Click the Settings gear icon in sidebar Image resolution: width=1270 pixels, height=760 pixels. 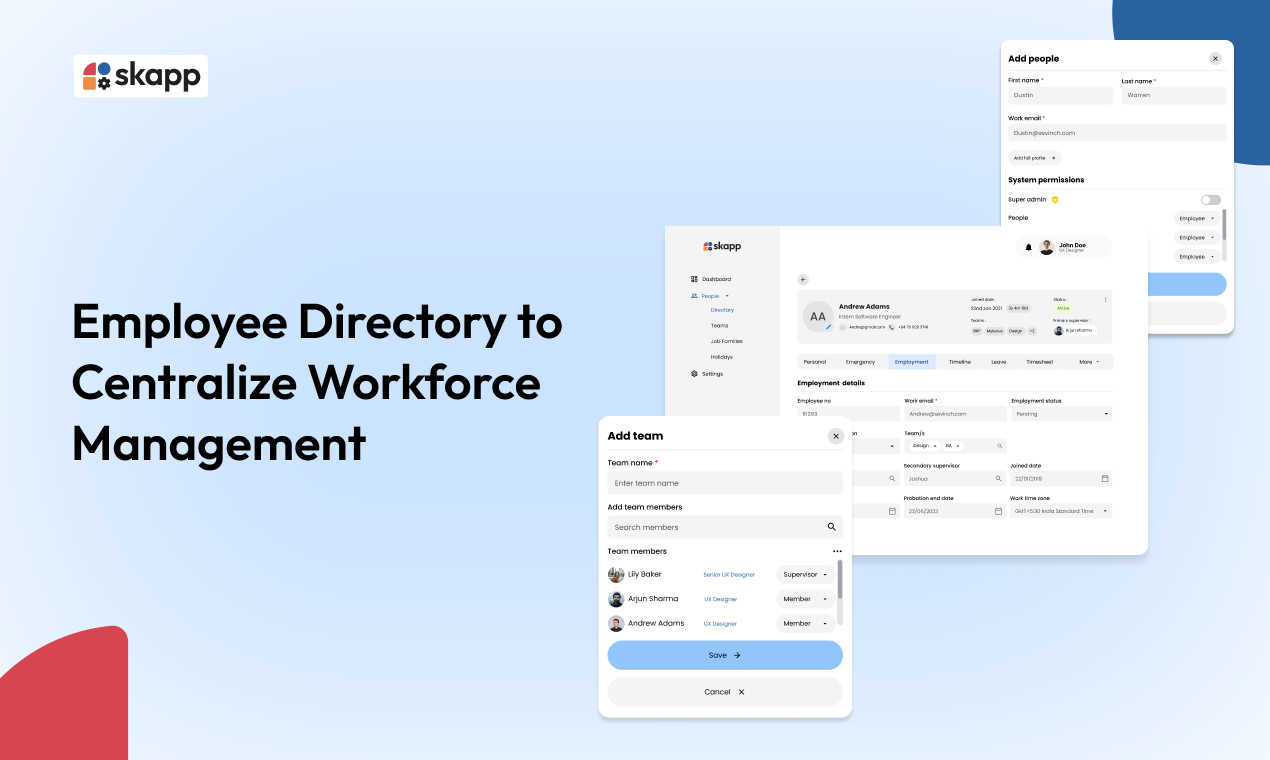point(694,374)
